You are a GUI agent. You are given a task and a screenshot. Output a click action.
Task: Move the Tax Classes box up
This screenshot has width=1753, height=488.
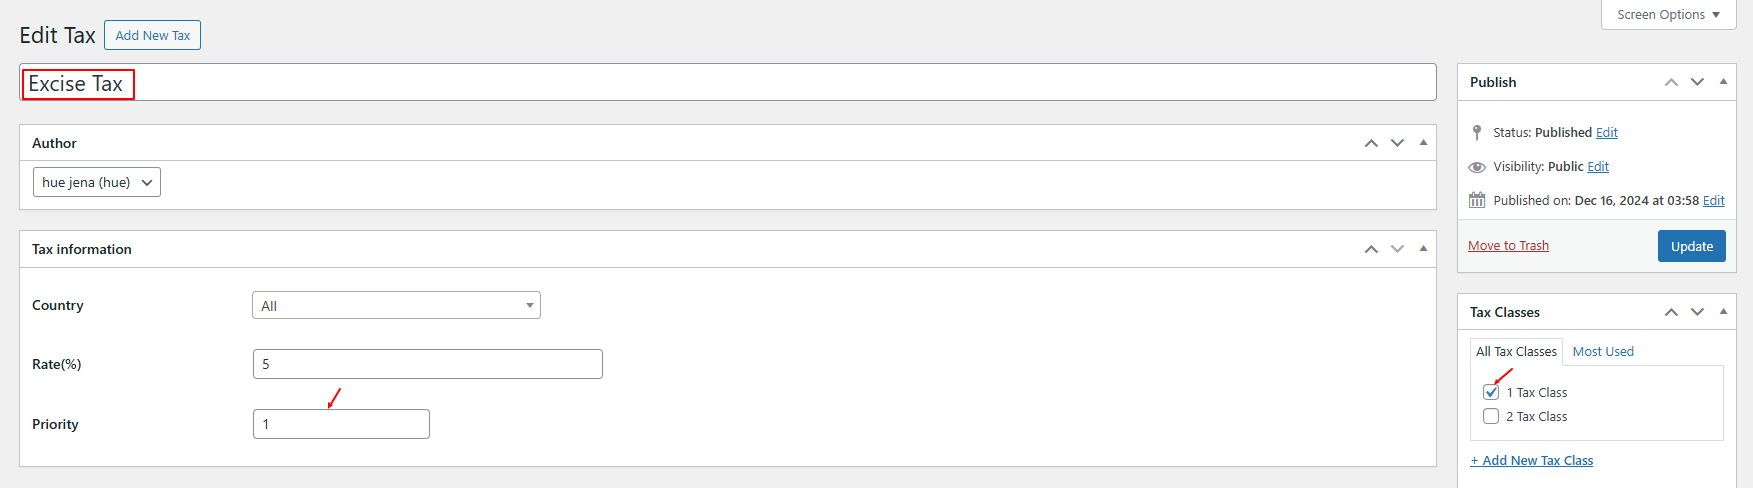click(x=1671, y=312)
